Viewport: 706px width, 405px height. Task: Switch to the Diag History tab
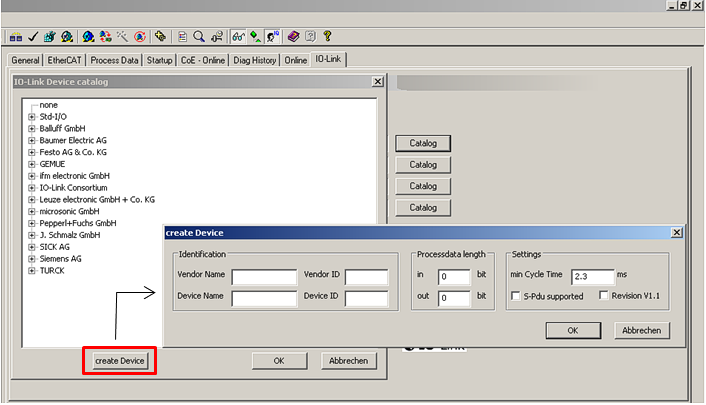(254, 60)
